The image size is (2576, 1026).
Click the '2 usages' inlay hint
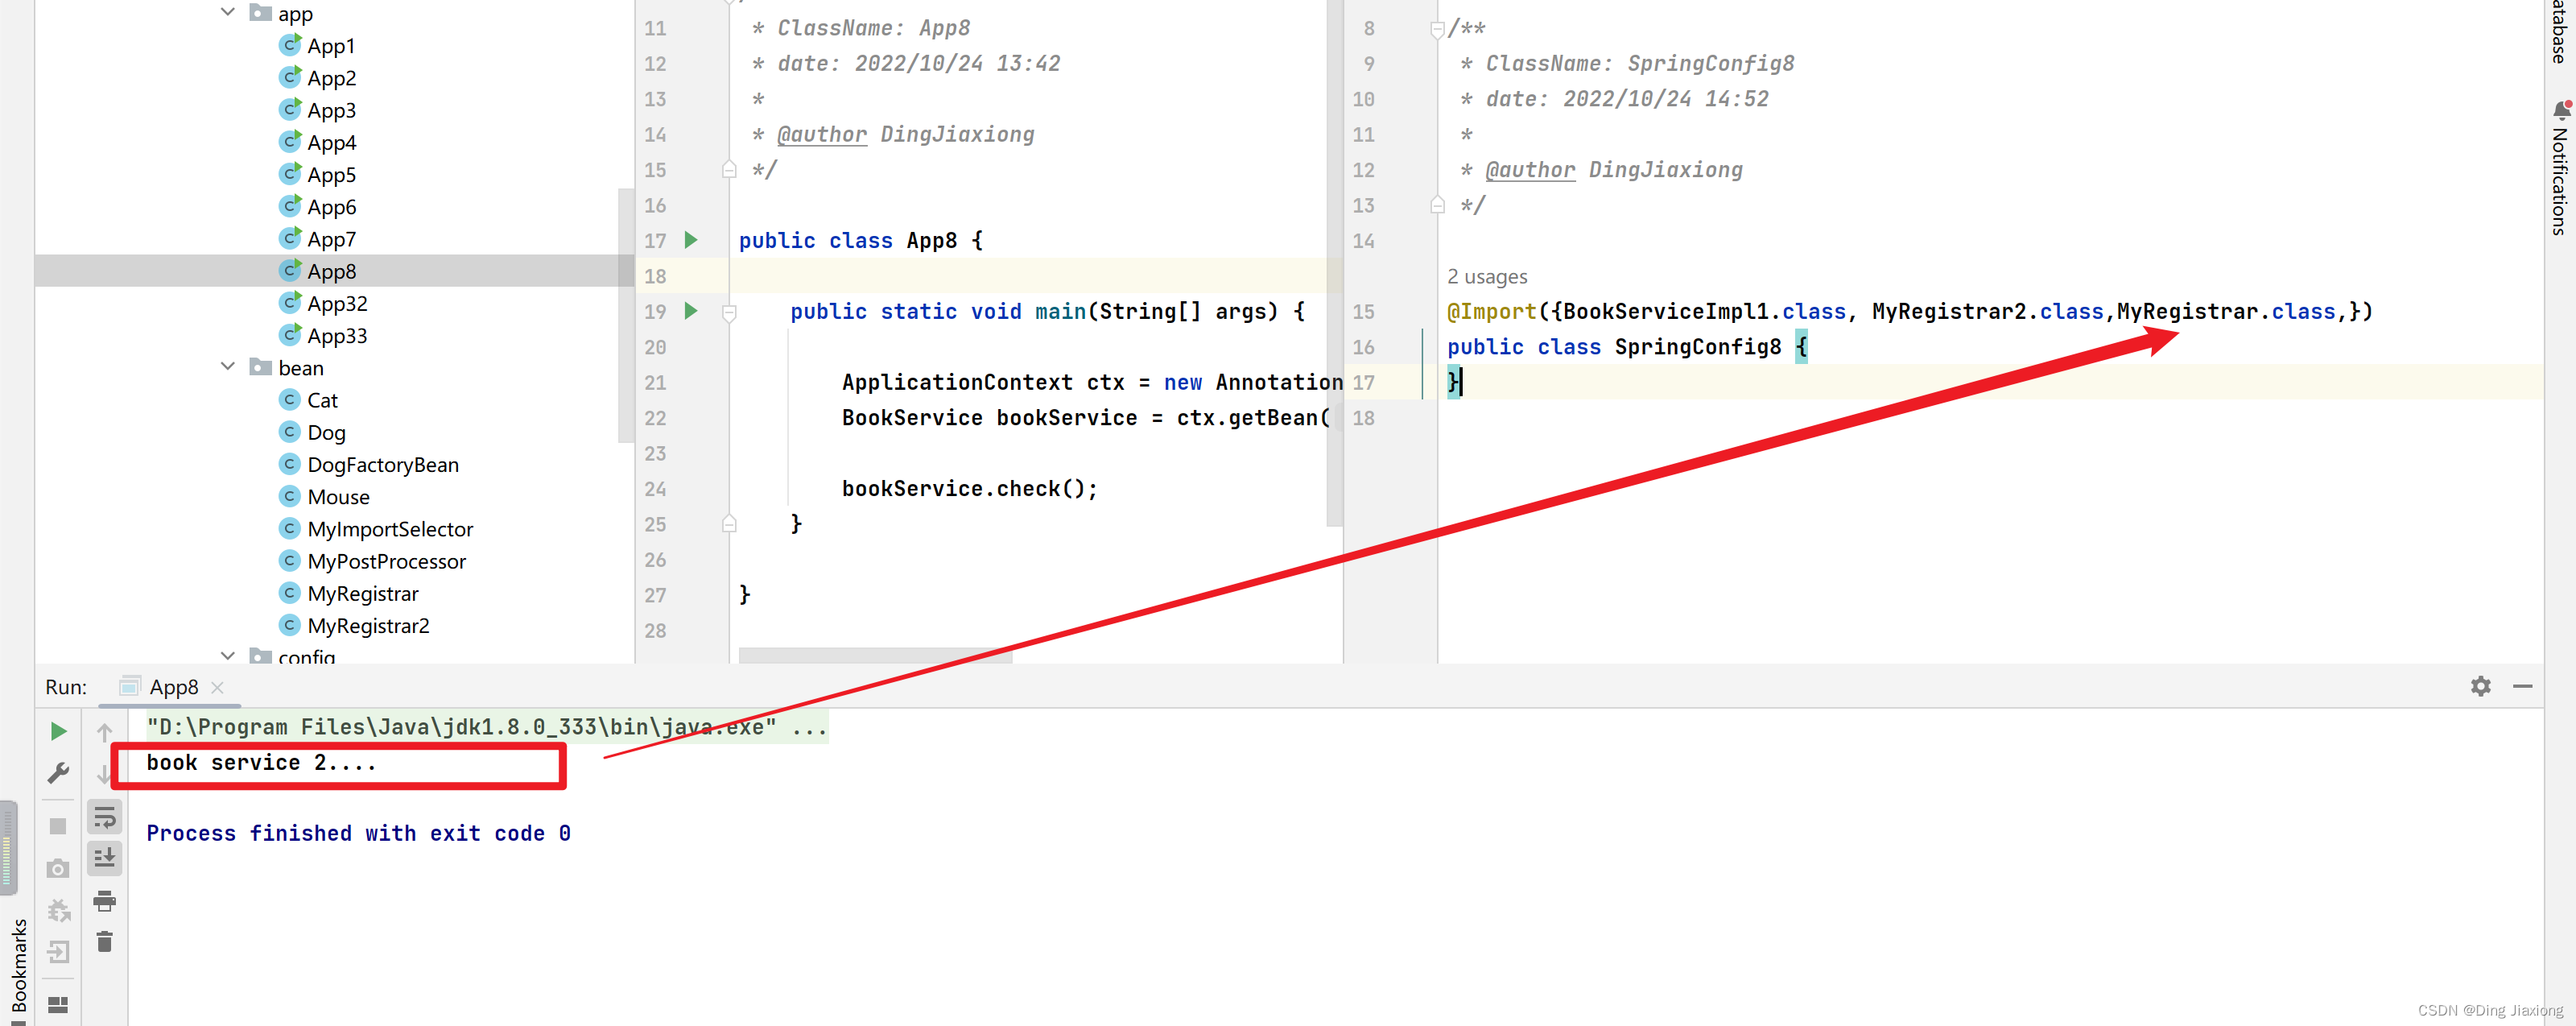click(x=1486, y=277)
